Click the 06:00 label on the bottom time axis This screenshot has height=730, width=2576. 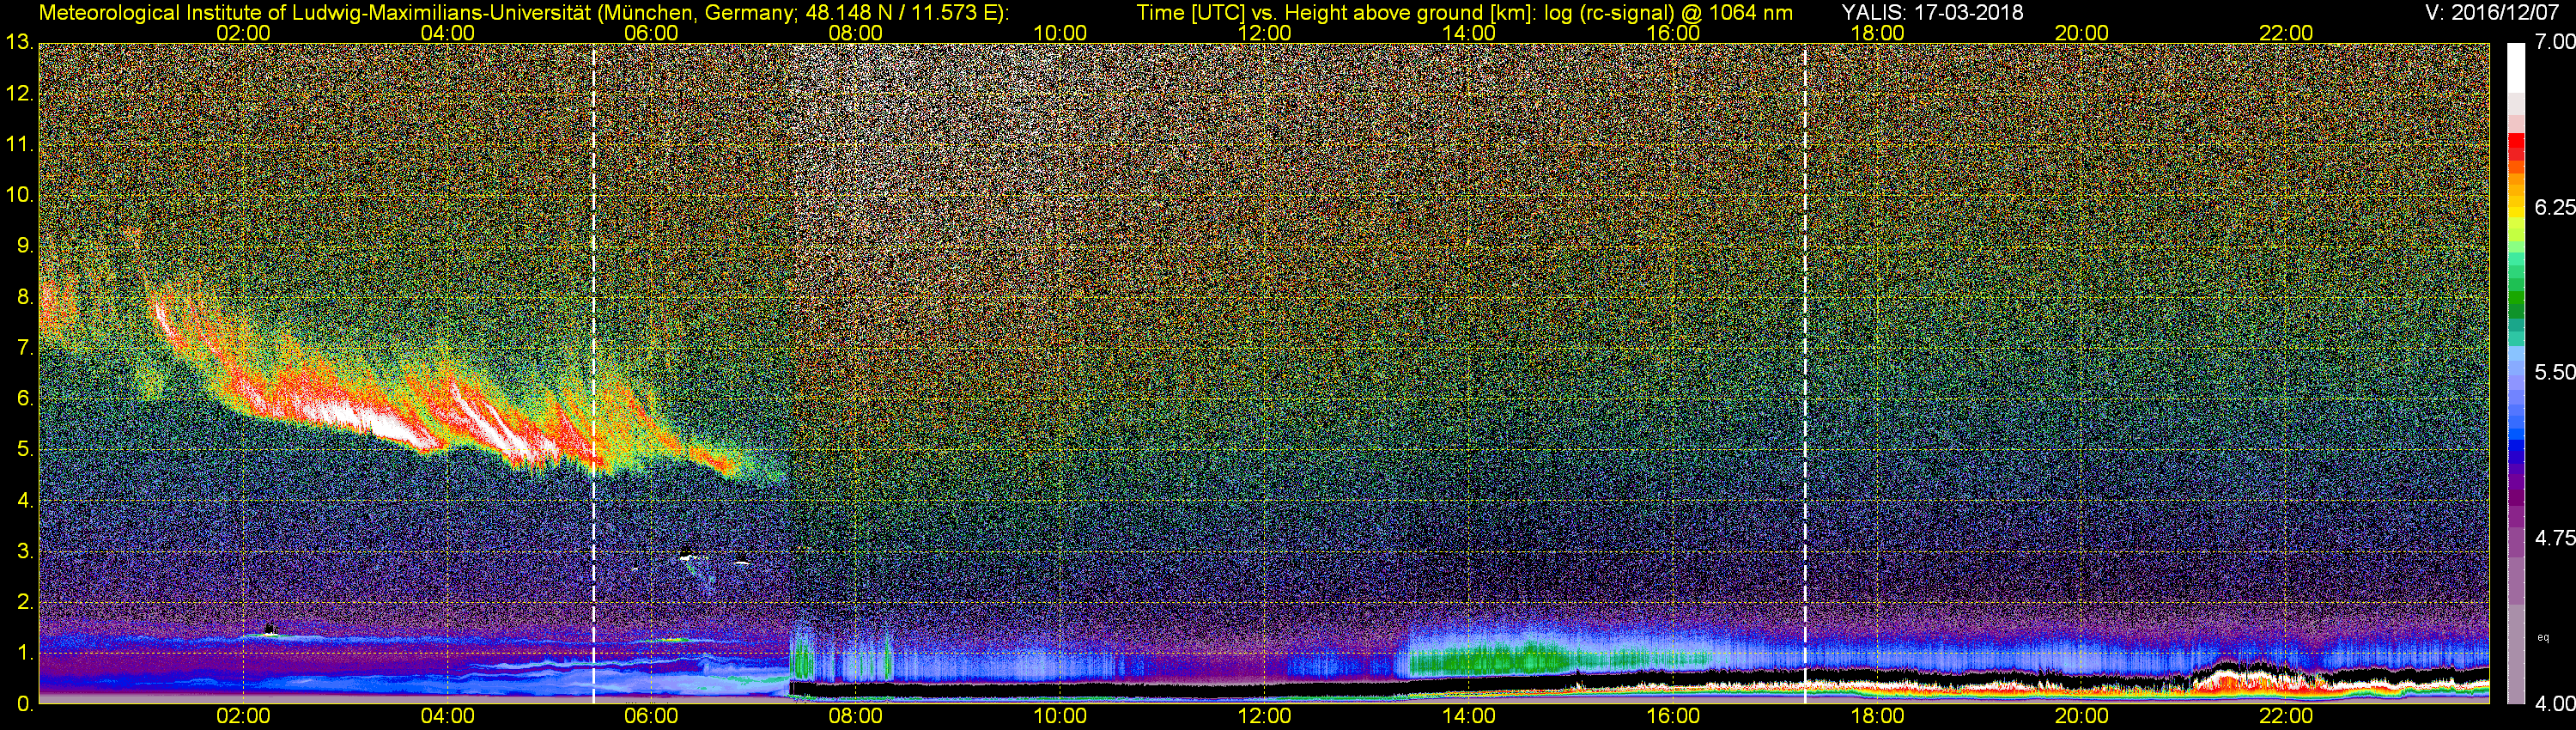click(x=651, y=717)
